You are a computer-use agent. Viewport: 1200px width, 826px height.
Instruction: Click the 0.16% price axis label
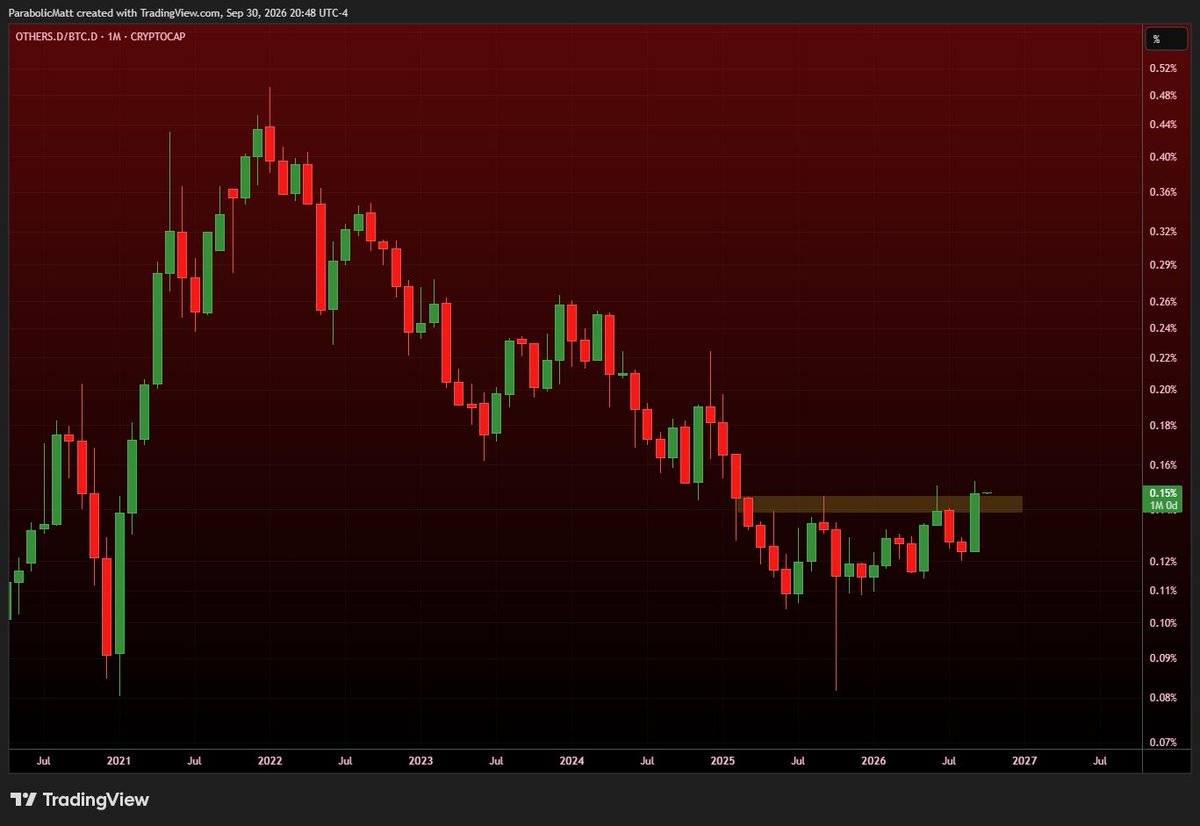[1162, 466]
